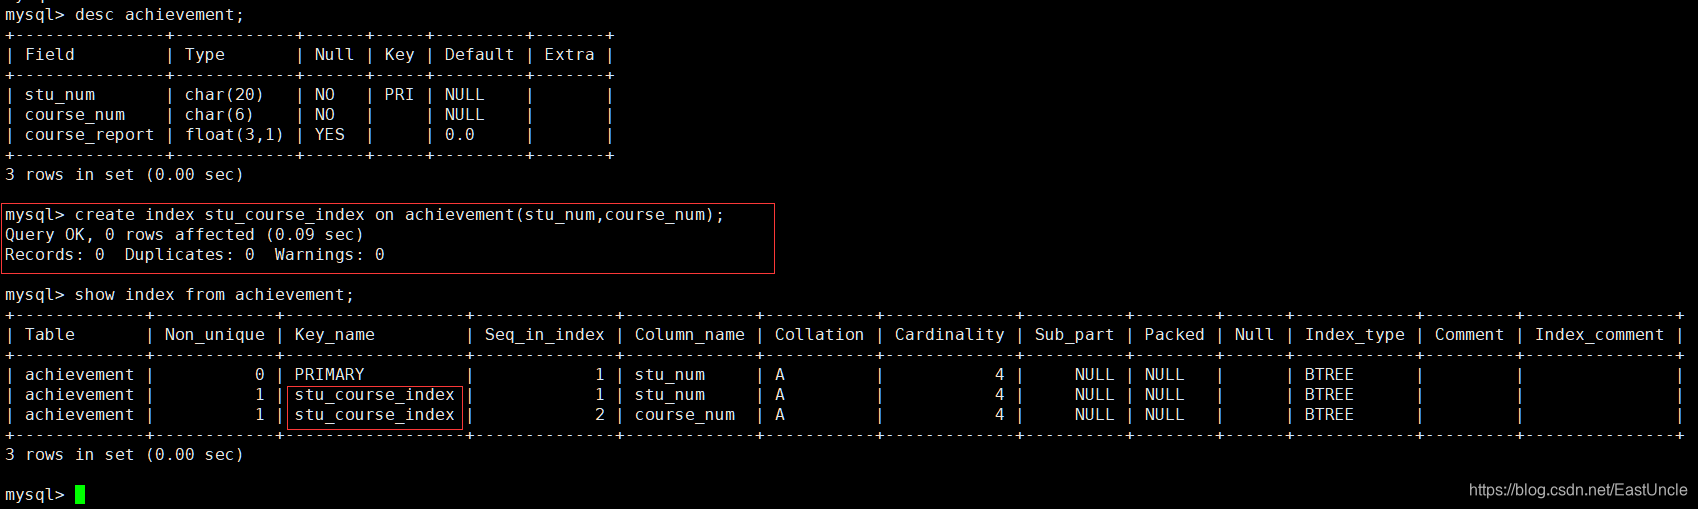Click the 'Table' column header
The width and height of the screenshot is (1698, 509).
[50, 335]
